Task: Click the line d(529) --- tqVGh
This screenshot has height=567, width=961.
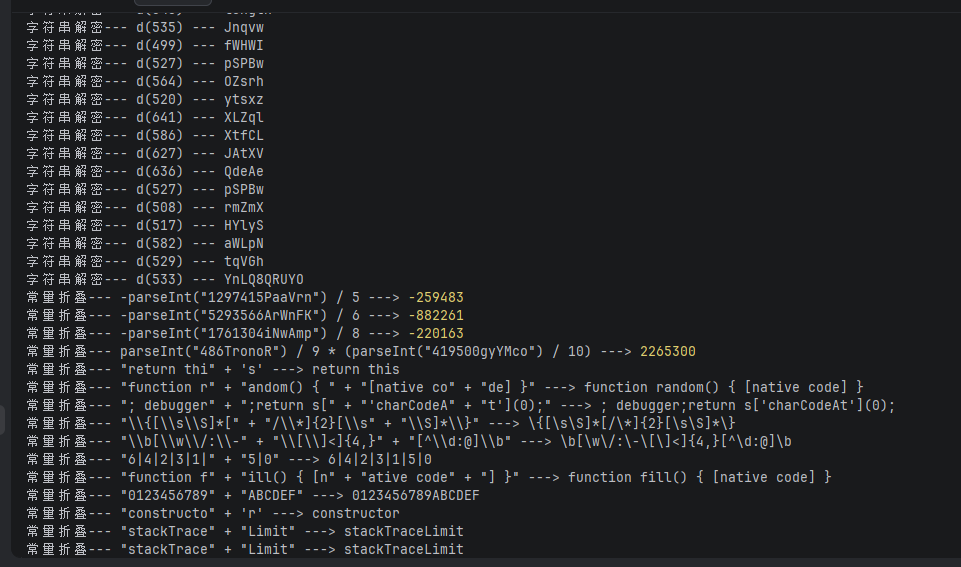Action: 145,261
